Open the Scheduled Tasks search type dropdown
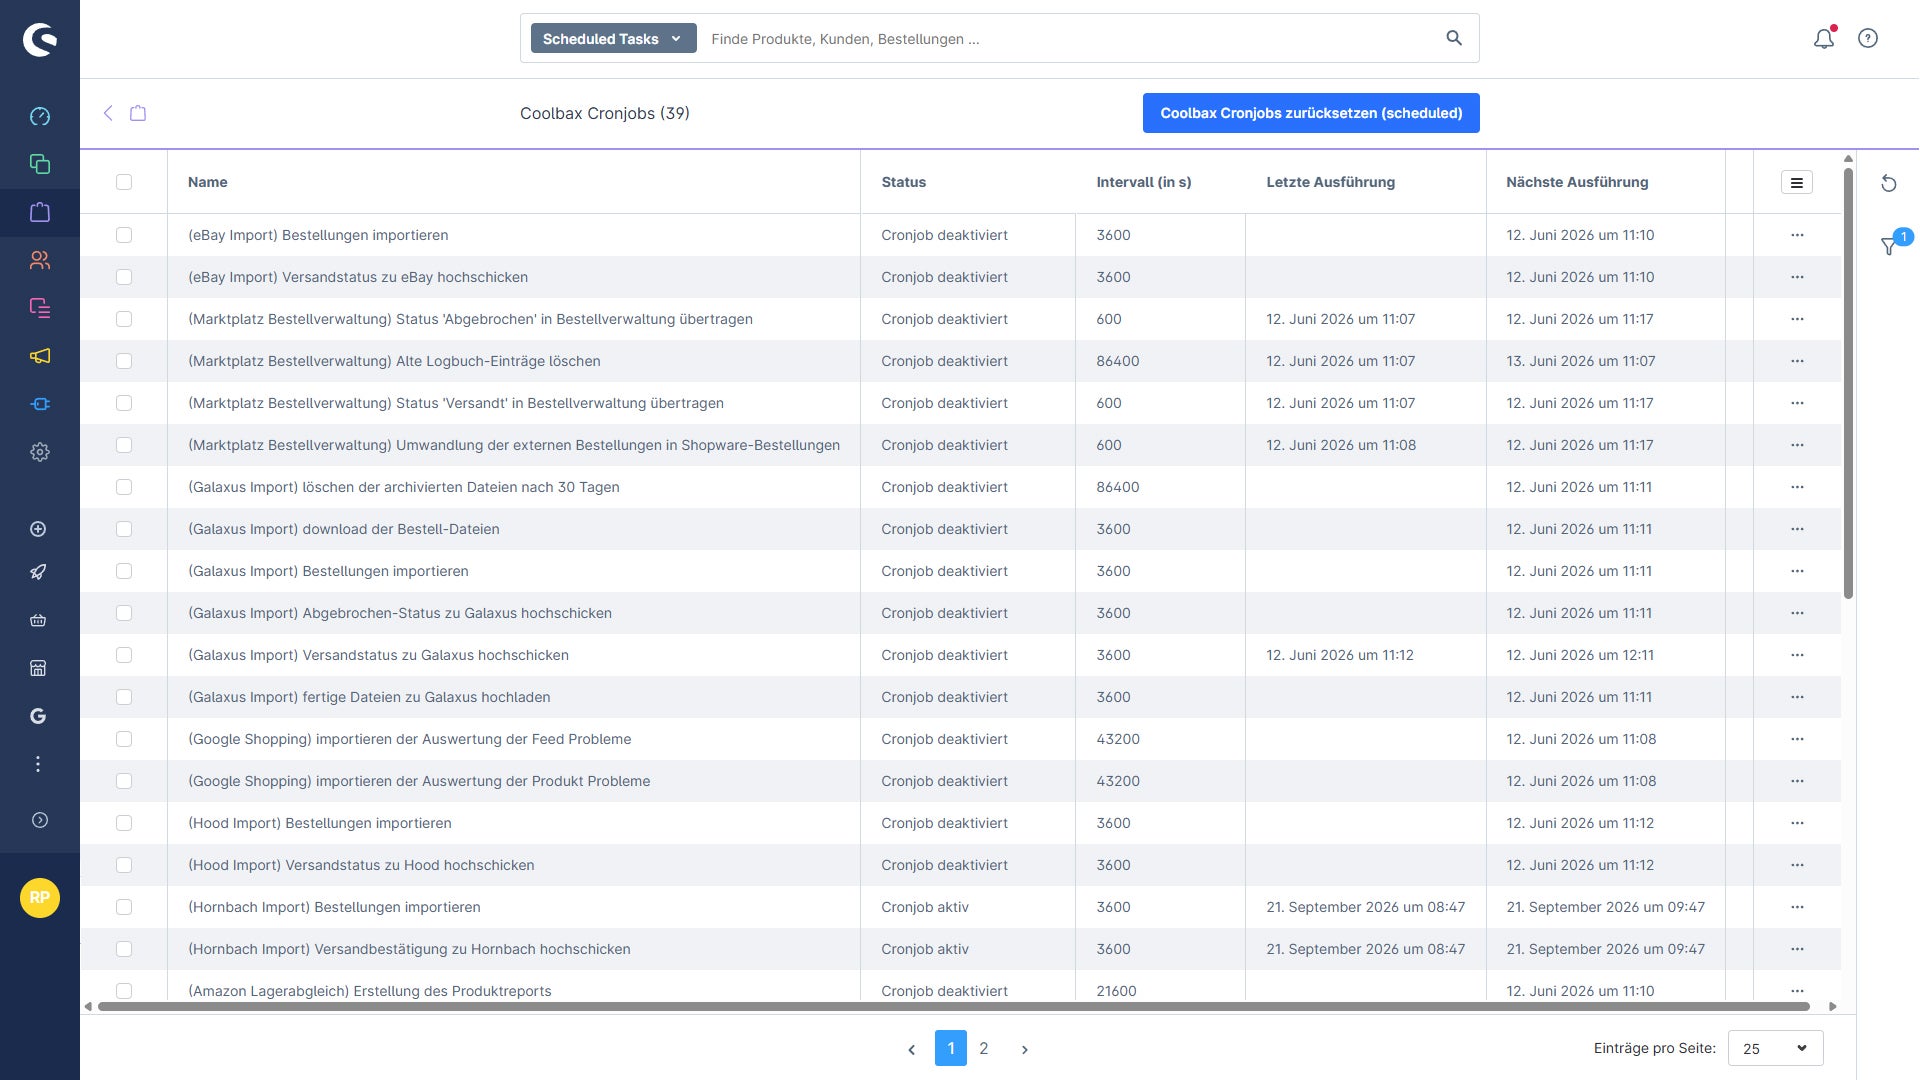 pos(613,38)
